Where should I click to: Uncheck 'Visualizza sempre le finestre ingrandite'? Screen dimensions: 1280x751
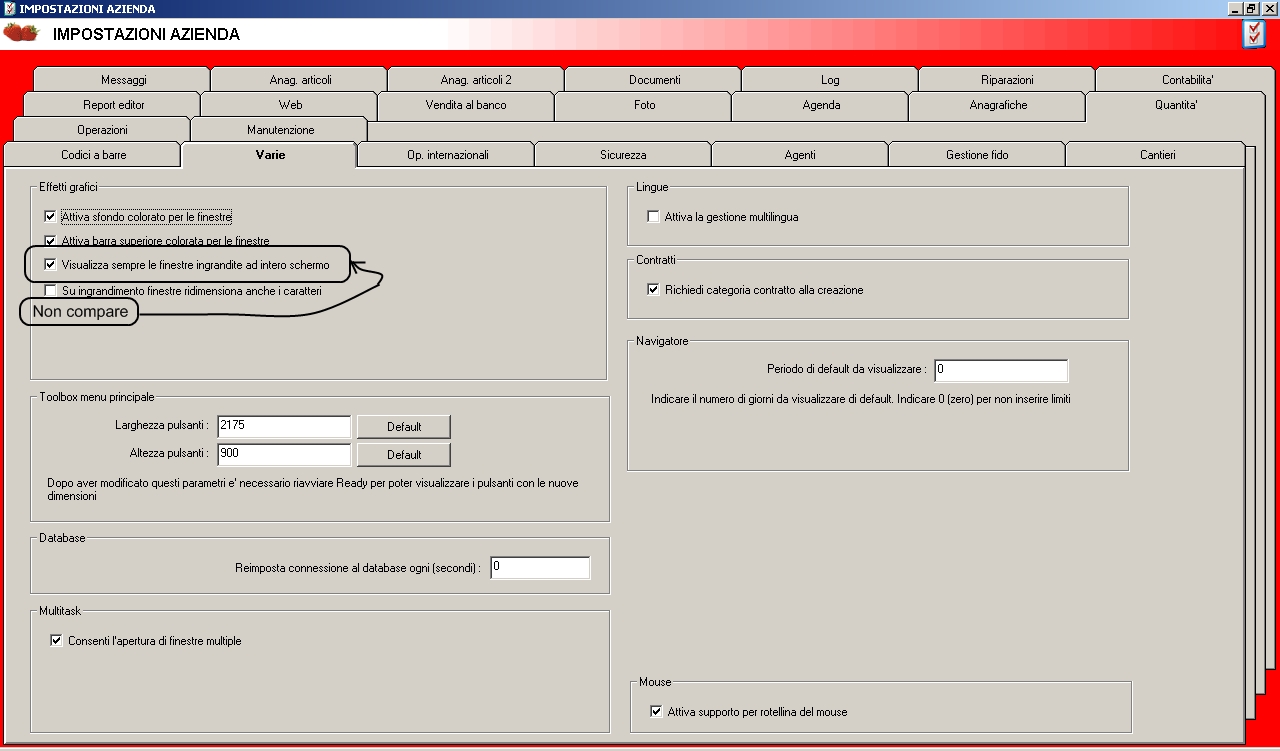tap(50, 265)
